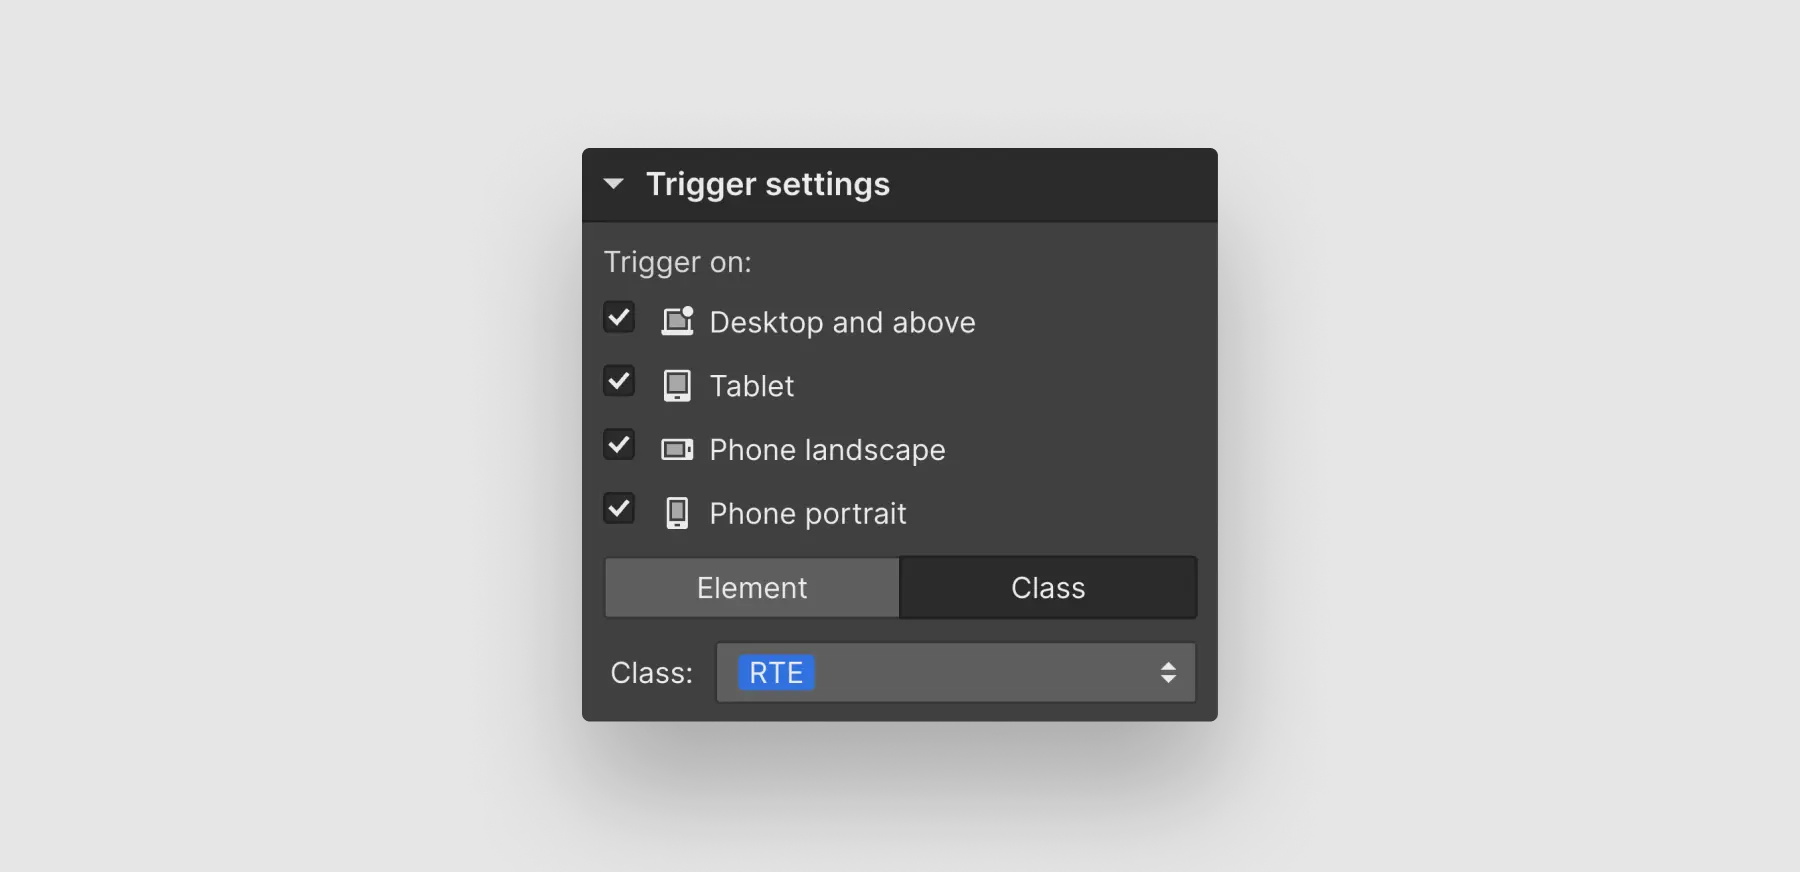
Task: Uncheck the Tablet trigger checkbox
Action: tap(619, 381)
